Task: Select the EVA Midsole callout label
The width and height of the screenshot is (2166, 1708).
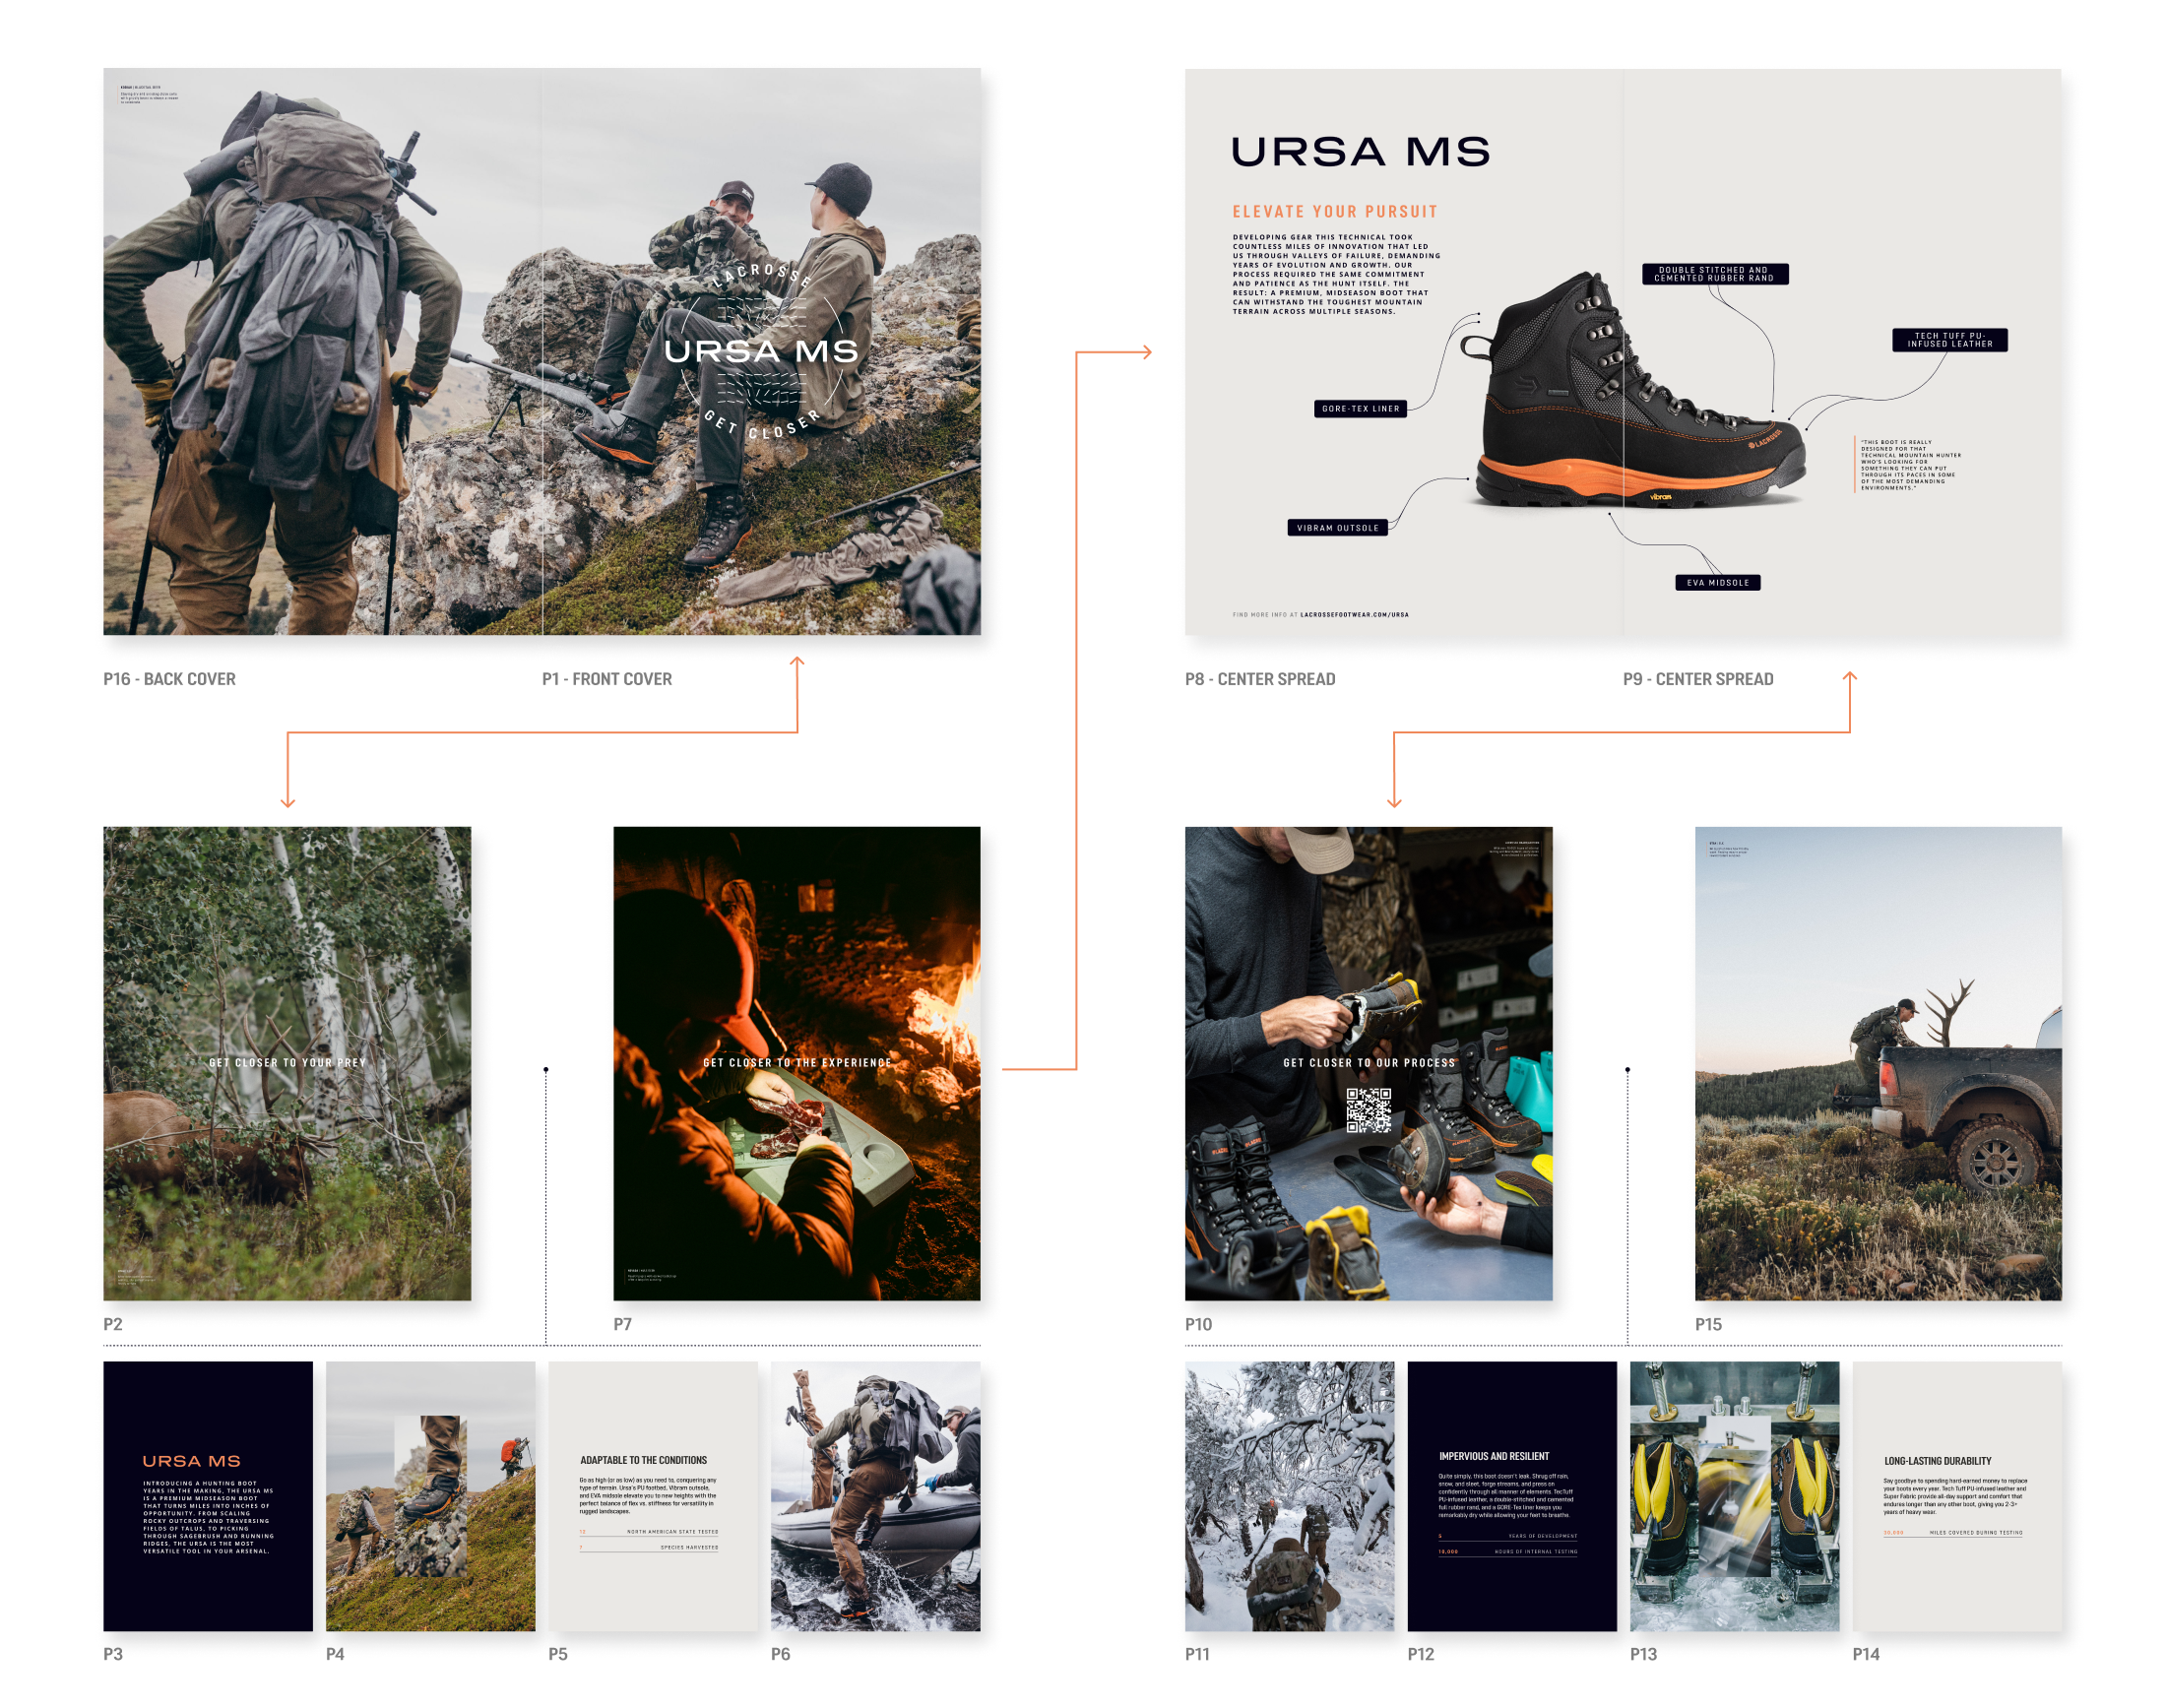Action: [x=1717, y=582]
